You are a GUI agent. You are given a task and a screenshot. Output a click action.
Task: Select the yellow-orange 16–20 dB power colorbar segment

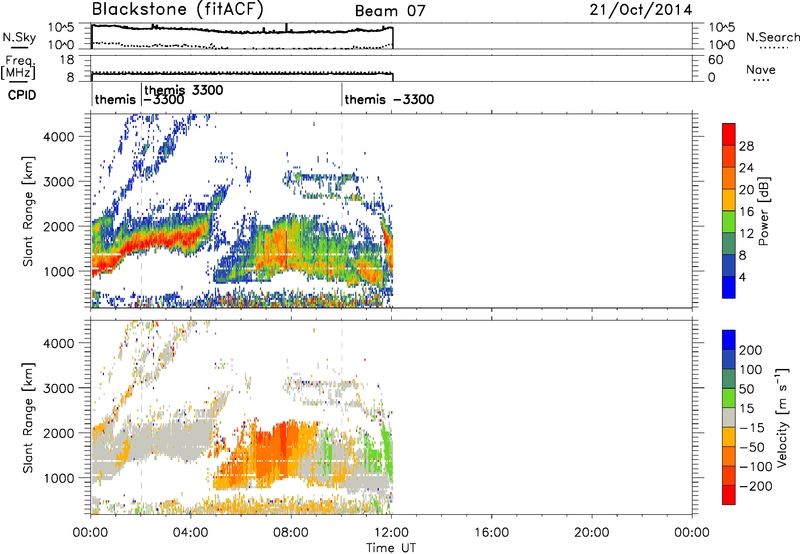coord(729,200)
